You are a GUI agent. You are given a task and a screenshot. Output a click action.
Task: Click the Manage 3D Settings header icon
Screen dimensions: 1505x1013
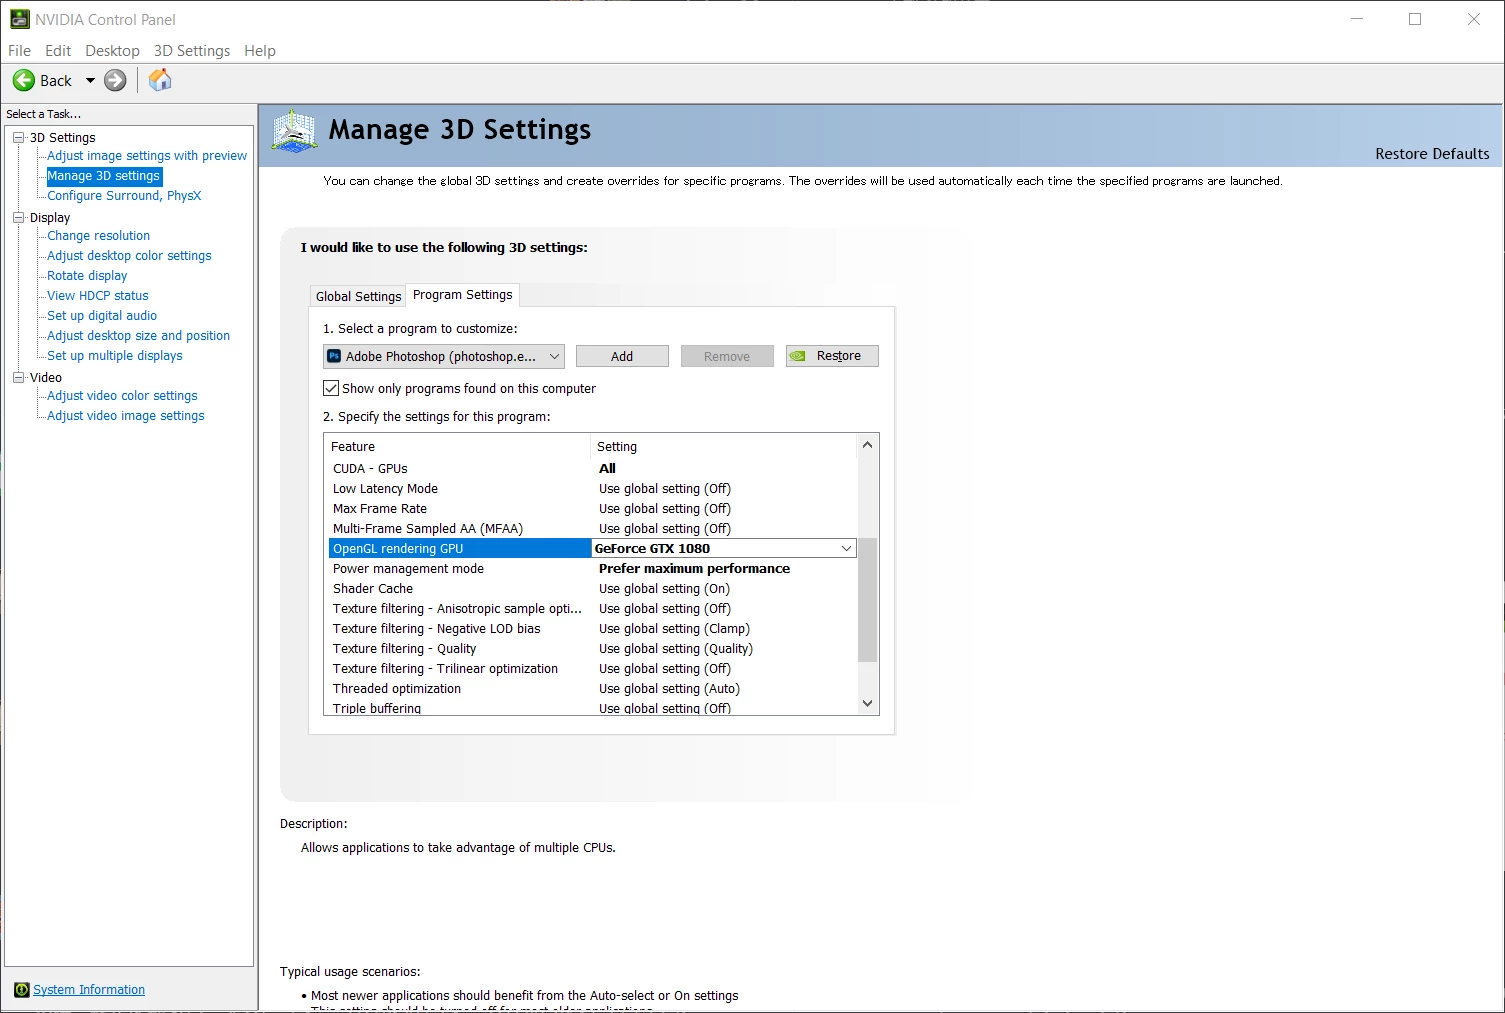click(x=294, y=131)
